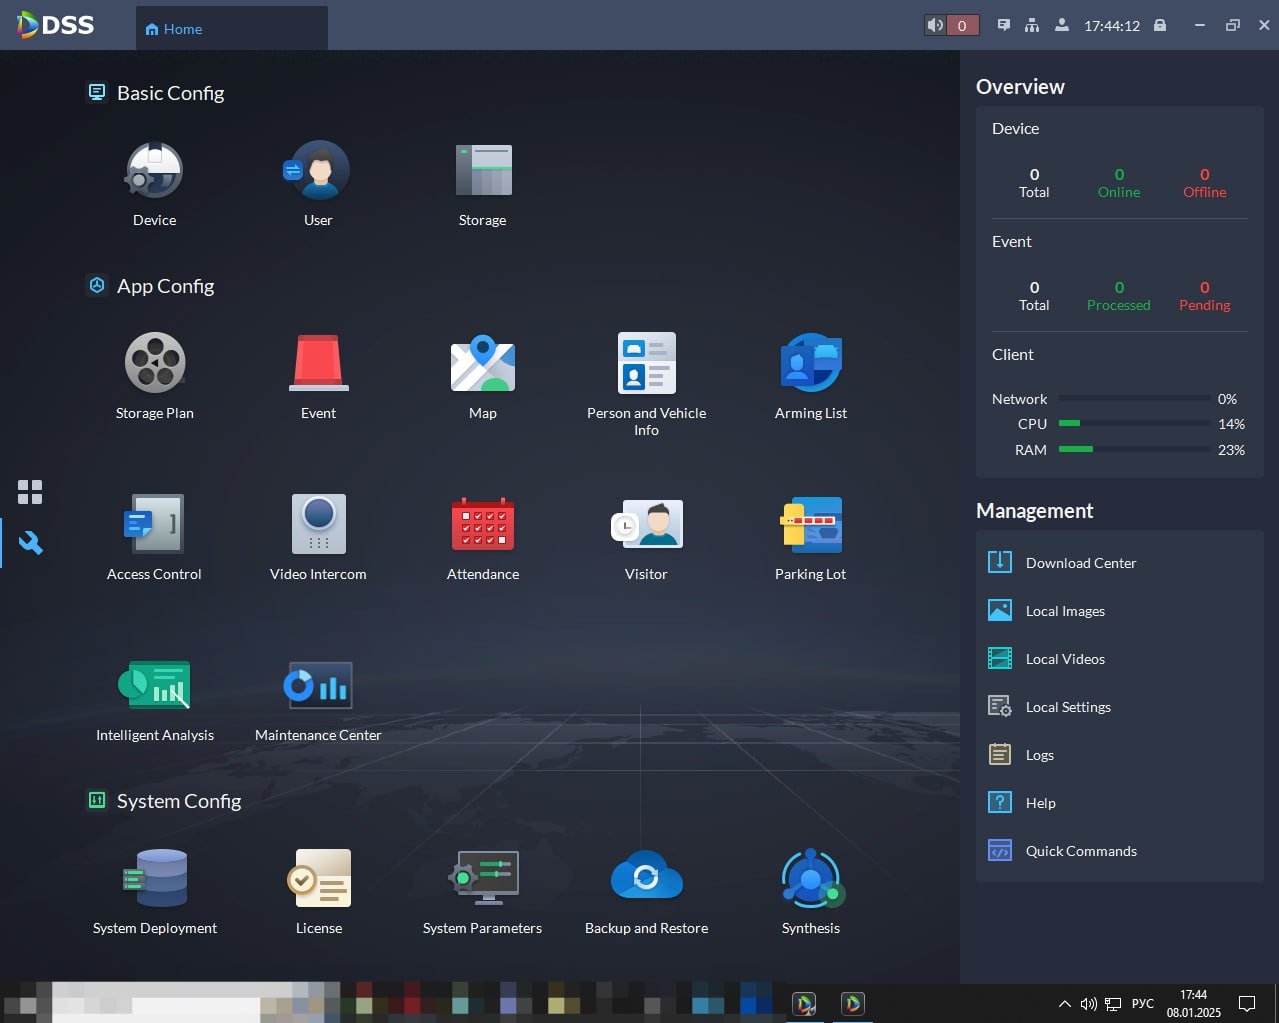Select the Home tab
Image resolution: width=1279 pixels, height=1023 pixels.
point(174,29)
